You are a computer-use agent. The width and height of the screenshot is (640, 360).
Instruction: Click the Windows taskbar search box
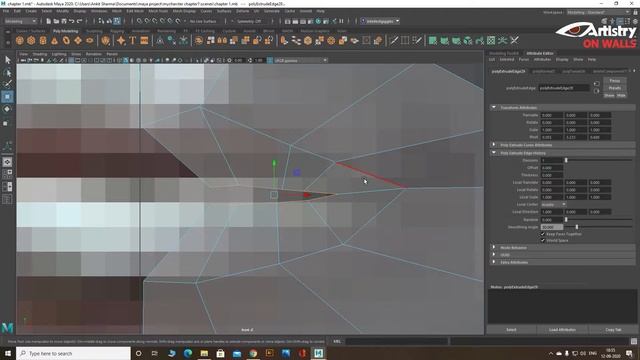coord(74,353)
